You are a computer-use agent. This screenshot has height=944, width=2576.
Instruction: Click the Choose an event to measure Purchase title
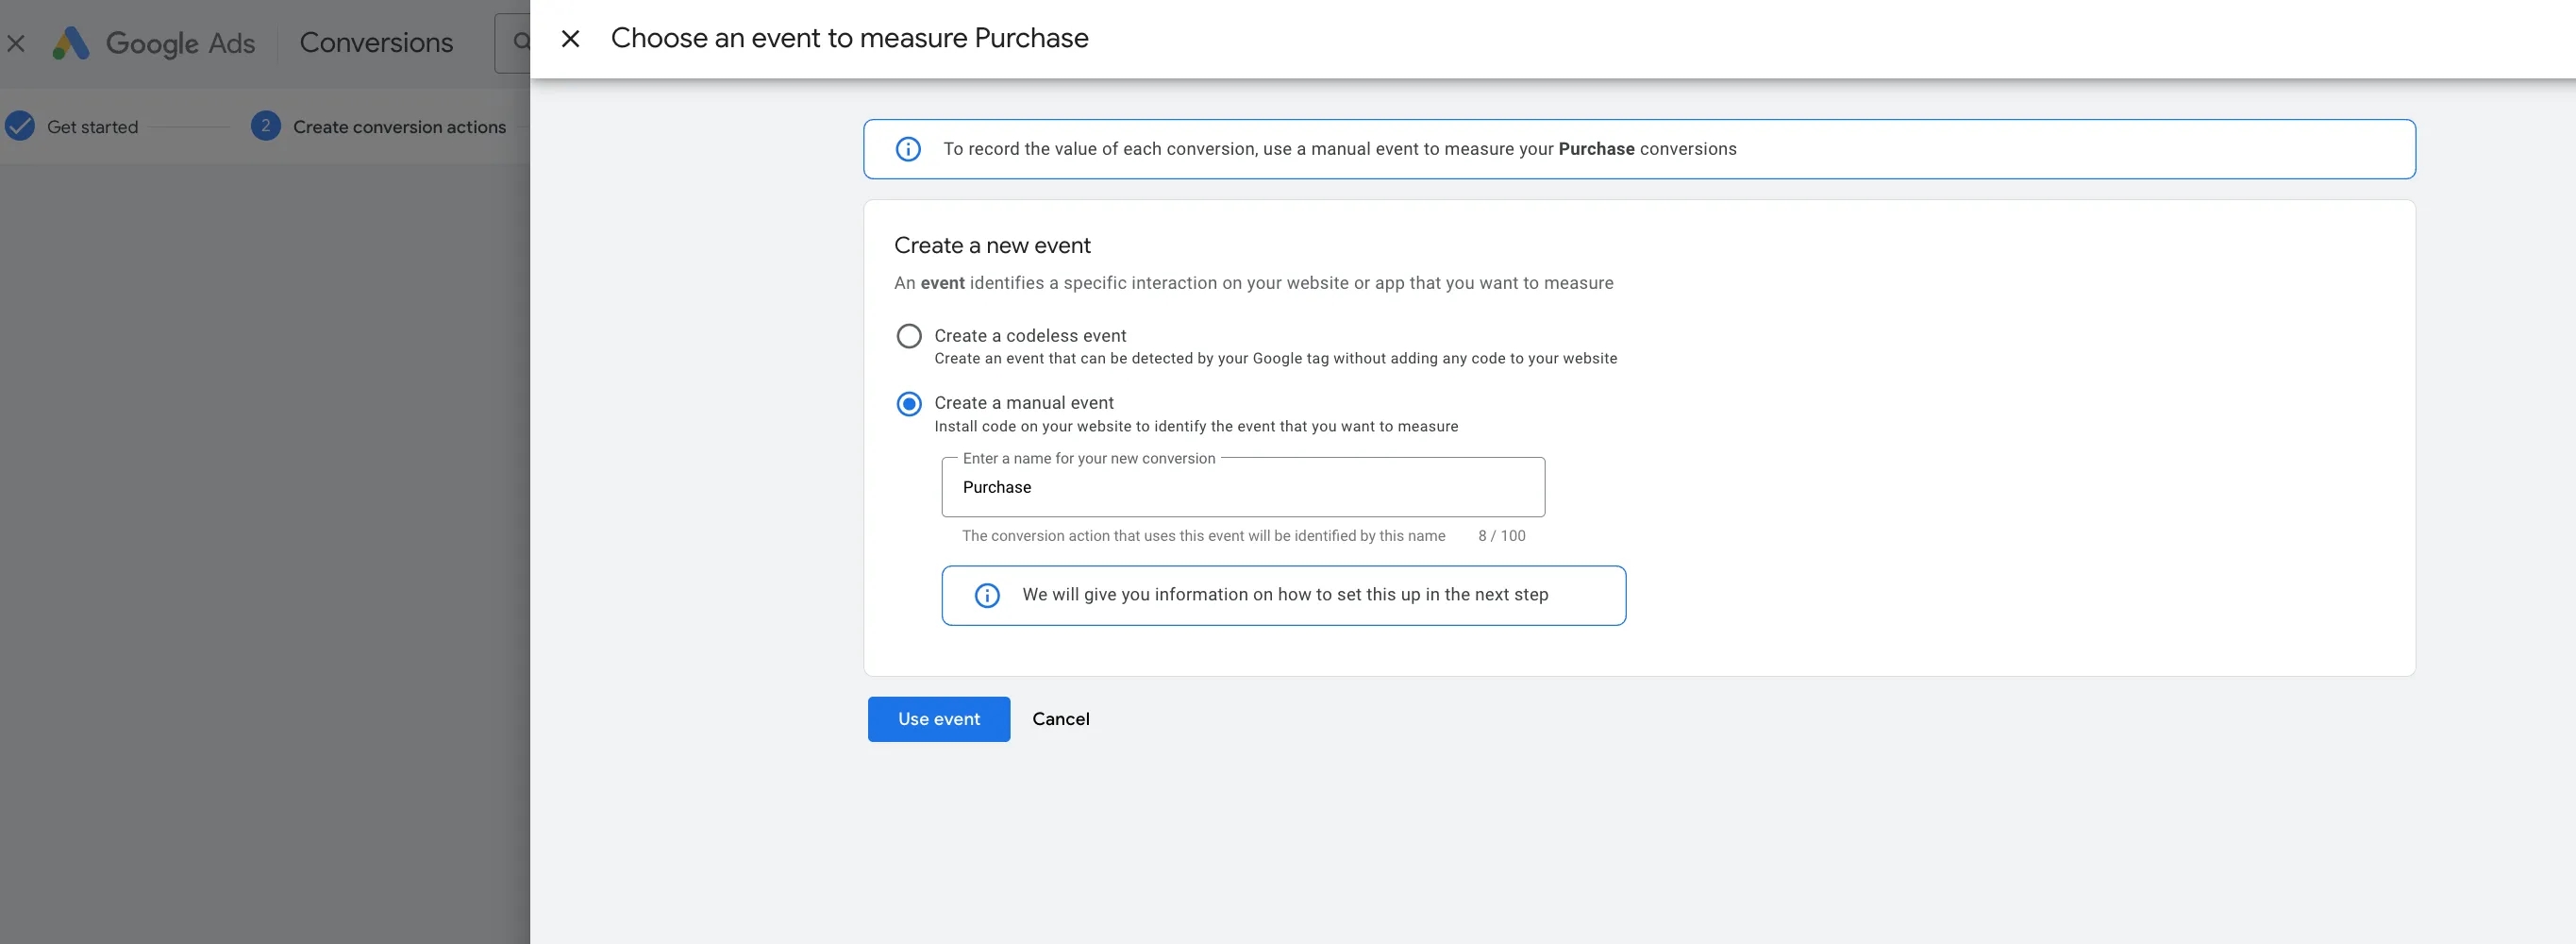coord(849,38)
